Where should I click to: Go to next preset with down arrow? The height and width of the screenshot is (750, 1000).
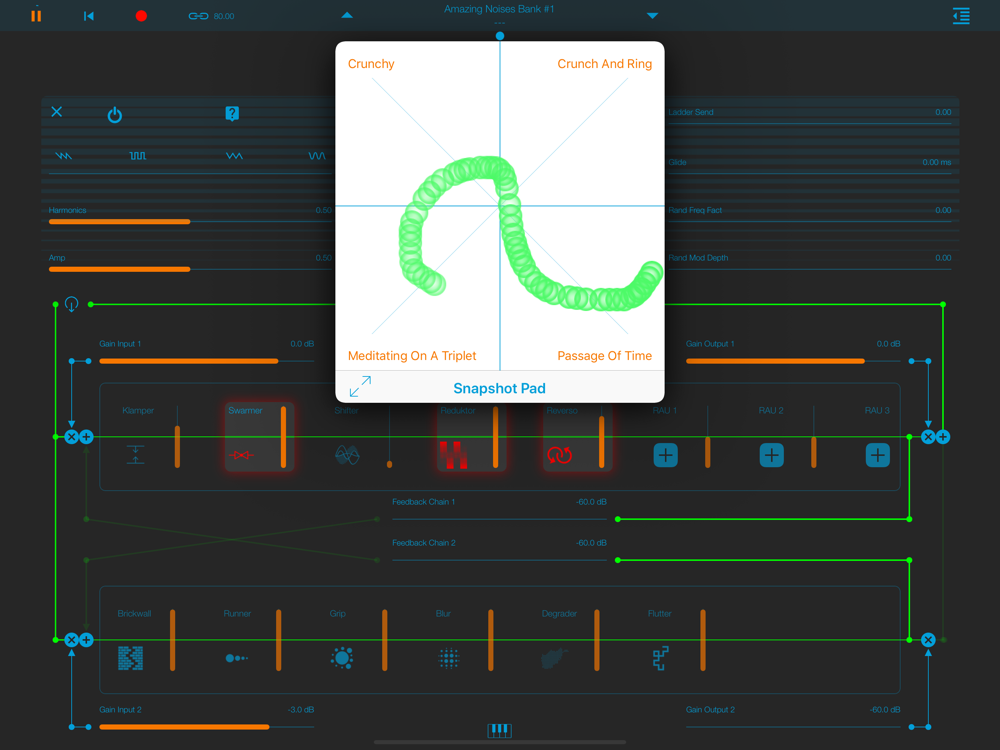[652, 15]
